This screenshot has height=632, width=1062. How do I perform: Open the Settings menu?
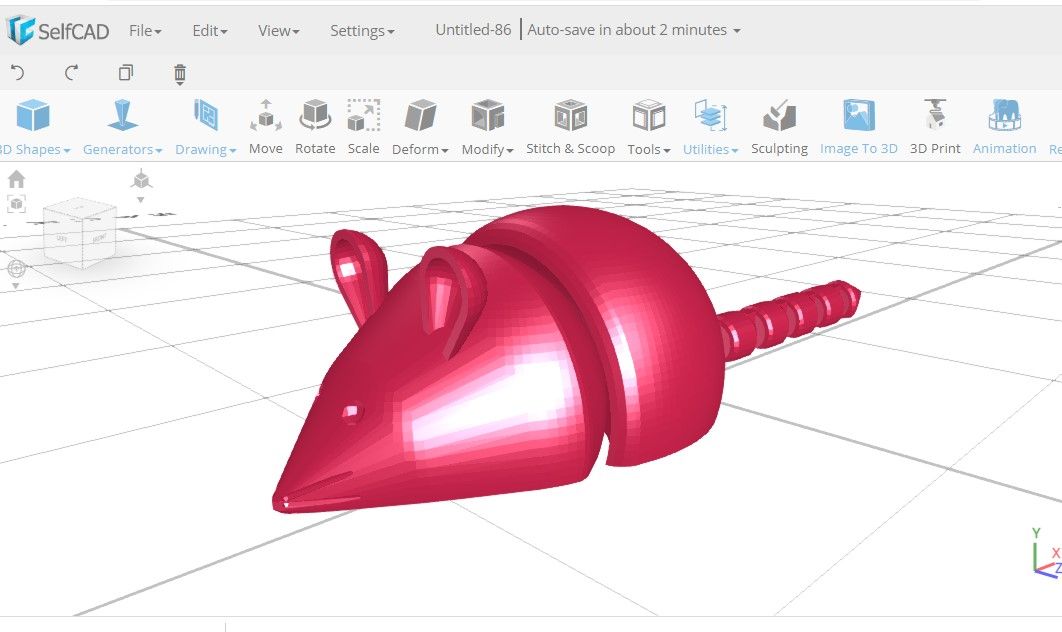pos(362,30)
